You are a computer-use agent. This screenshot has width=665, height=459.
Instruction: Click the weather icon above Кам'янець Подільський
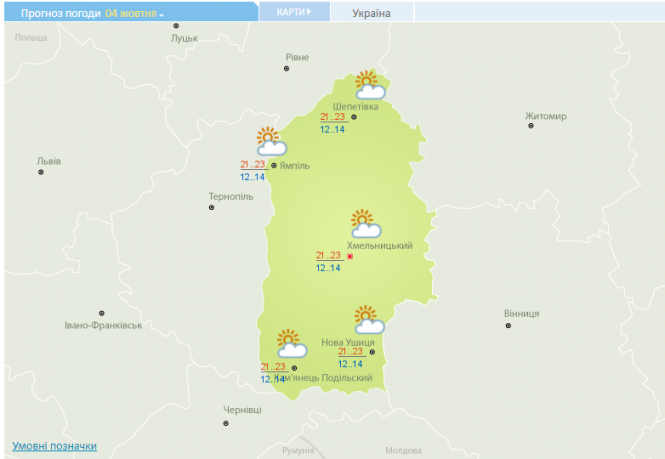point(290,344)
